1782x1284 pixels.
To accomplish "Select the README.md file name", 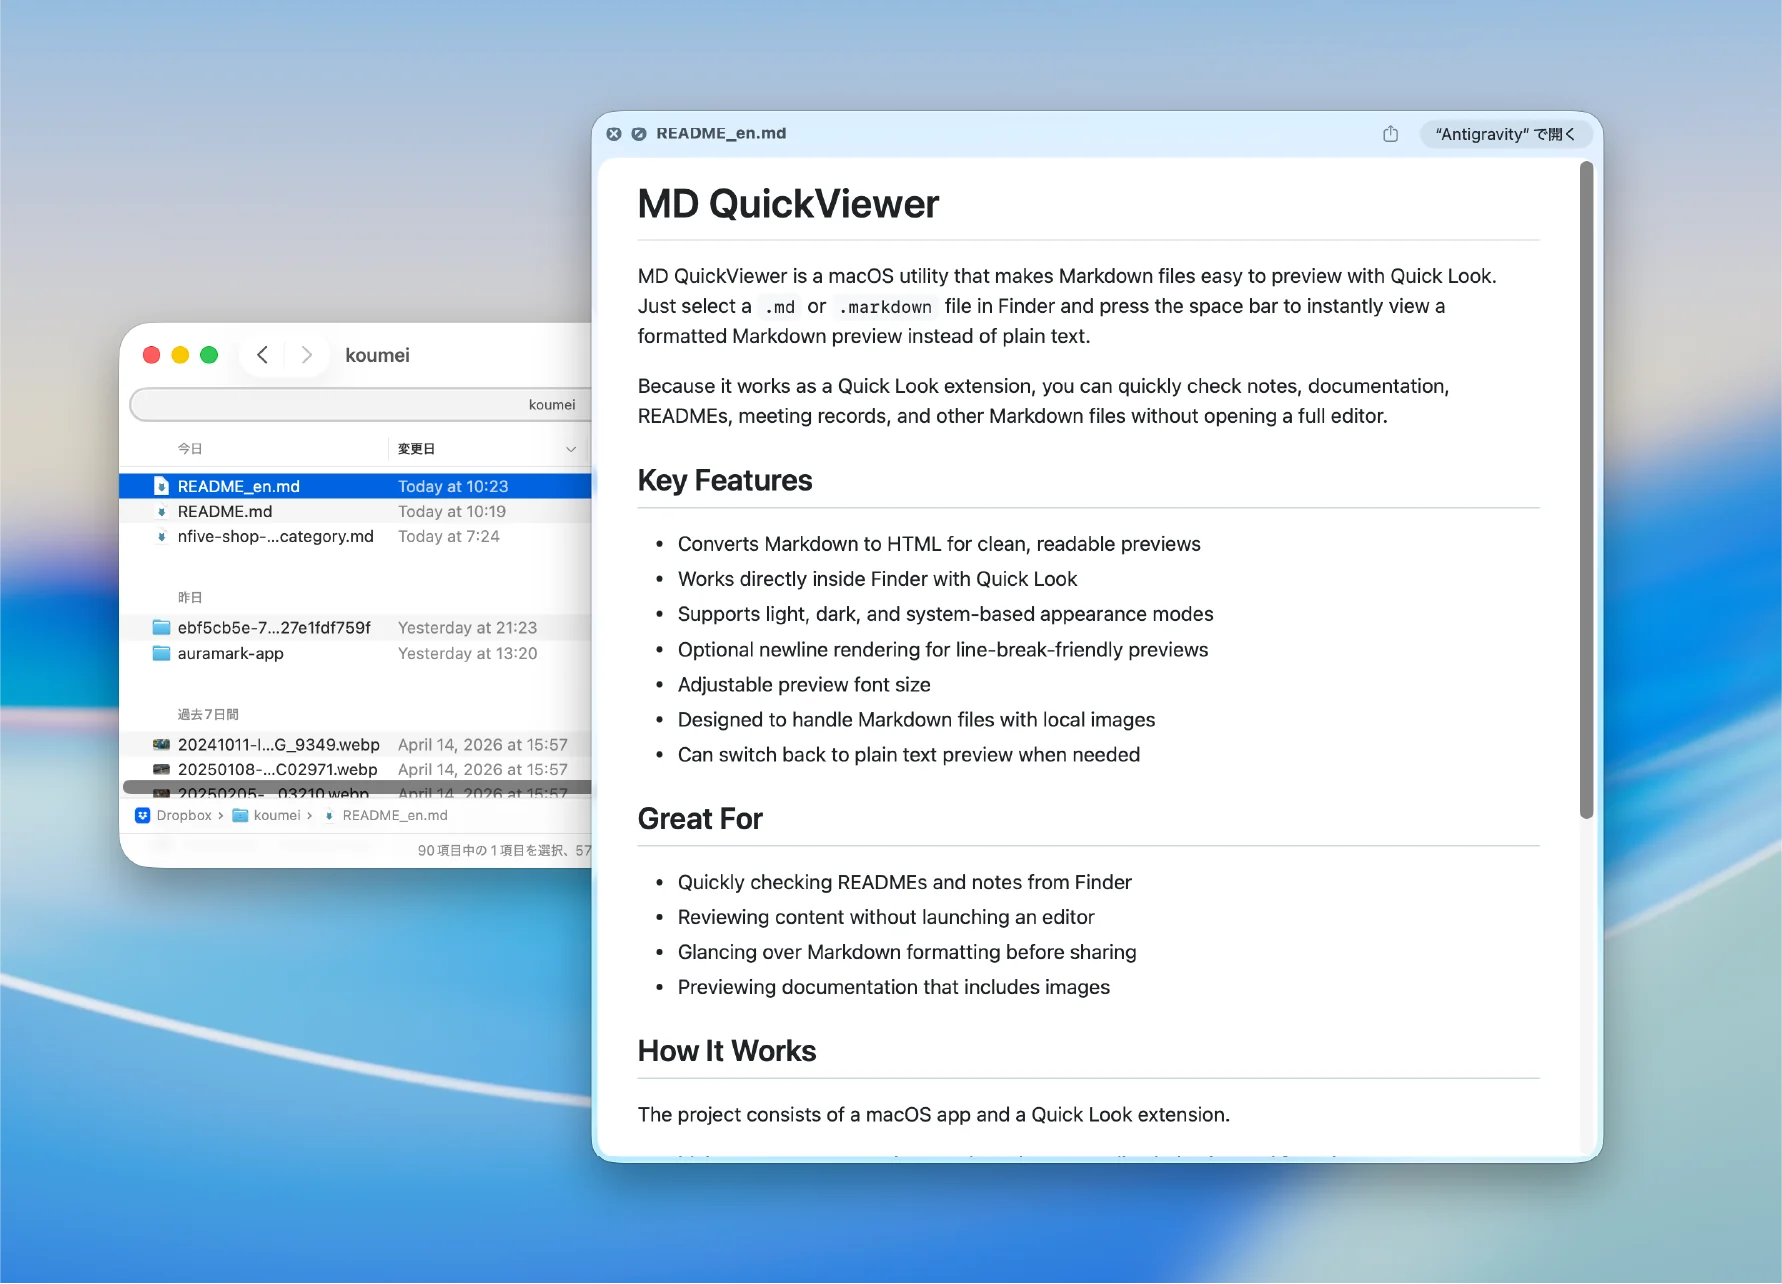I will click(225, 511).
